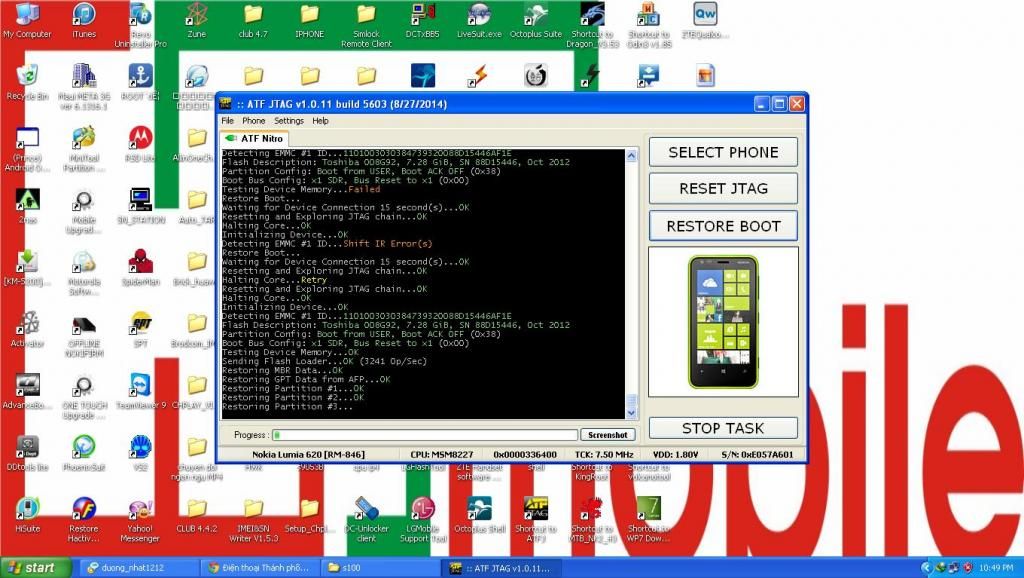The height and width of the screenshot is (578, 1024).
Task: Click the RESTORE BOOT button
Action: pyautogui.click(x=723, y=226)
